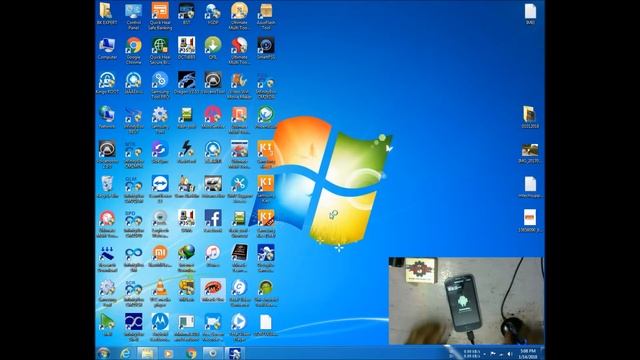Open the Facebook shortcut icon
Image resolution: width=640 pixels, height=360 pixels.
coord(213,221)
